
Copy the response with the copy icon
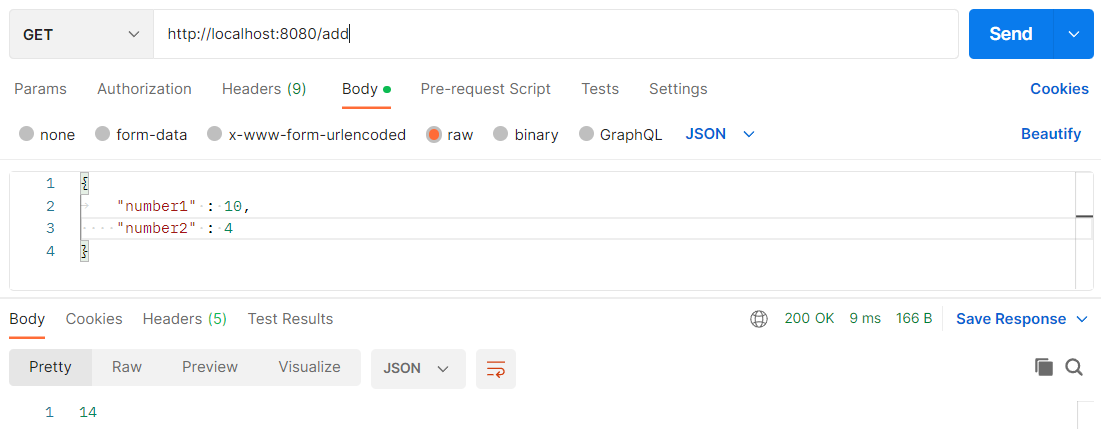pos(1043,367)
